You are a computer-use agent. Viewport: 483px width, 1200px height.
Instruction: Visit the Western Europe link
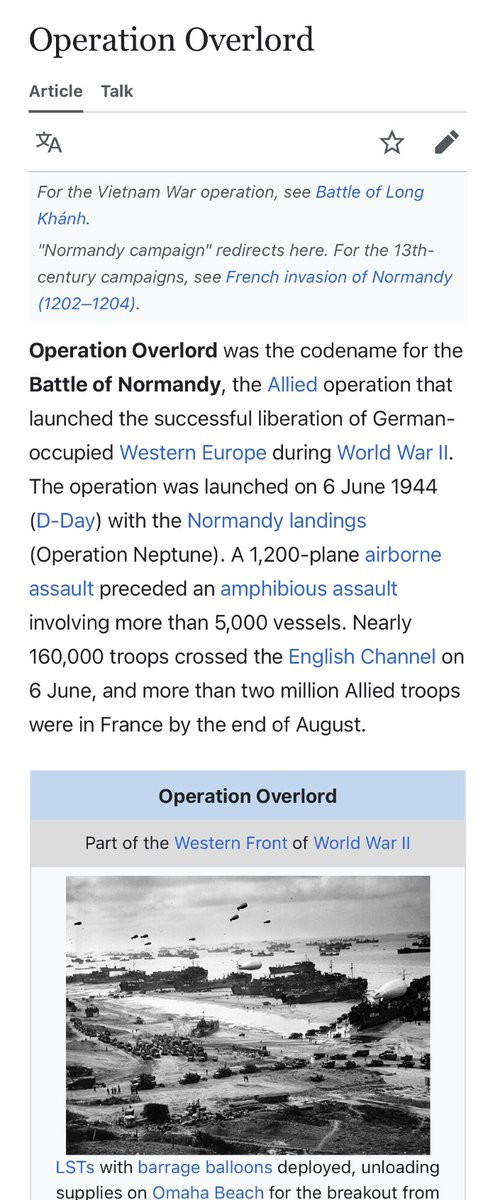193,453
